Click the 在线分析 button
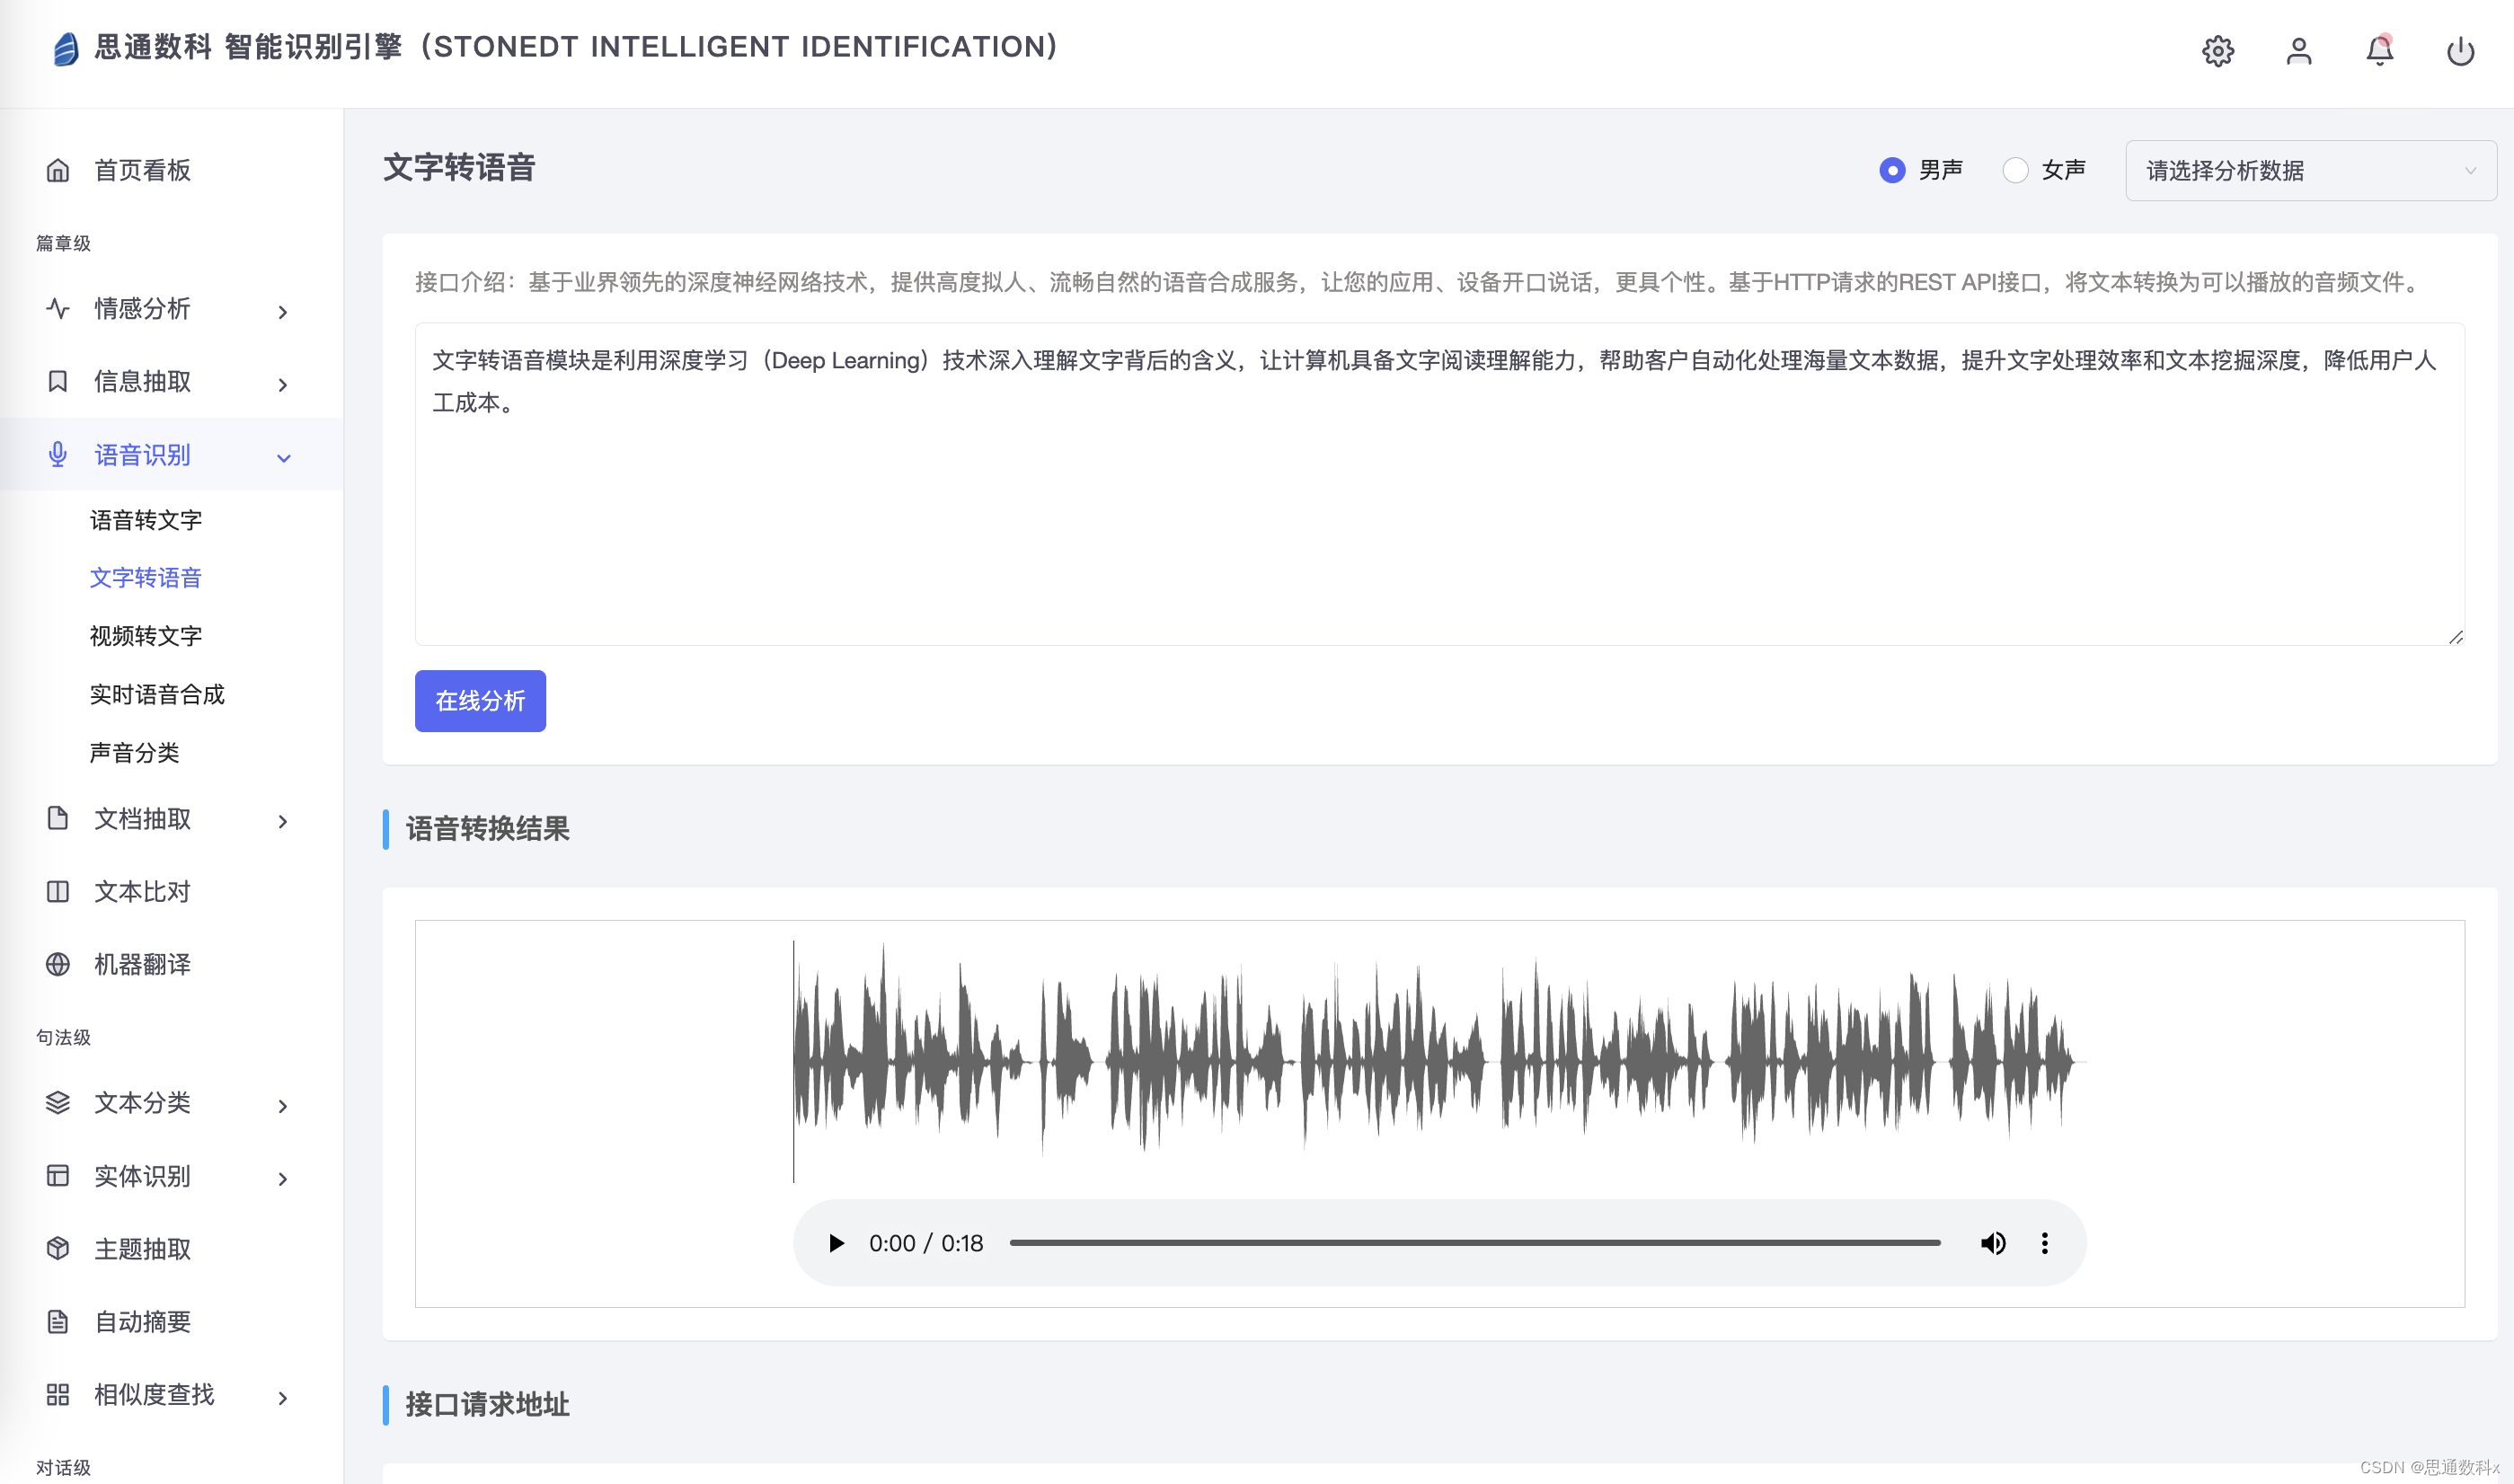Viewport: 2514px width, 1484px height. click(x=480, y=701)
